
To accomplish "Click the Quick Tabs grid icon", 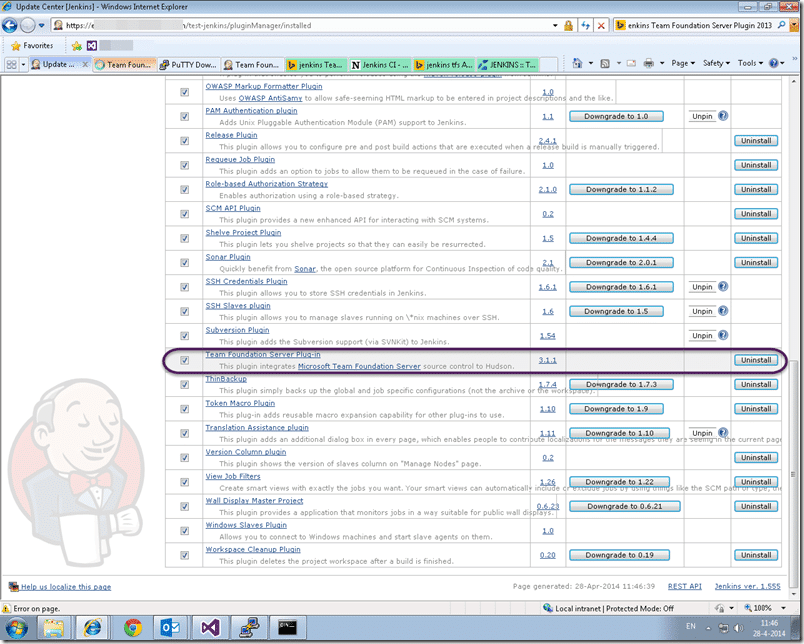I will [x=11, y=65].
